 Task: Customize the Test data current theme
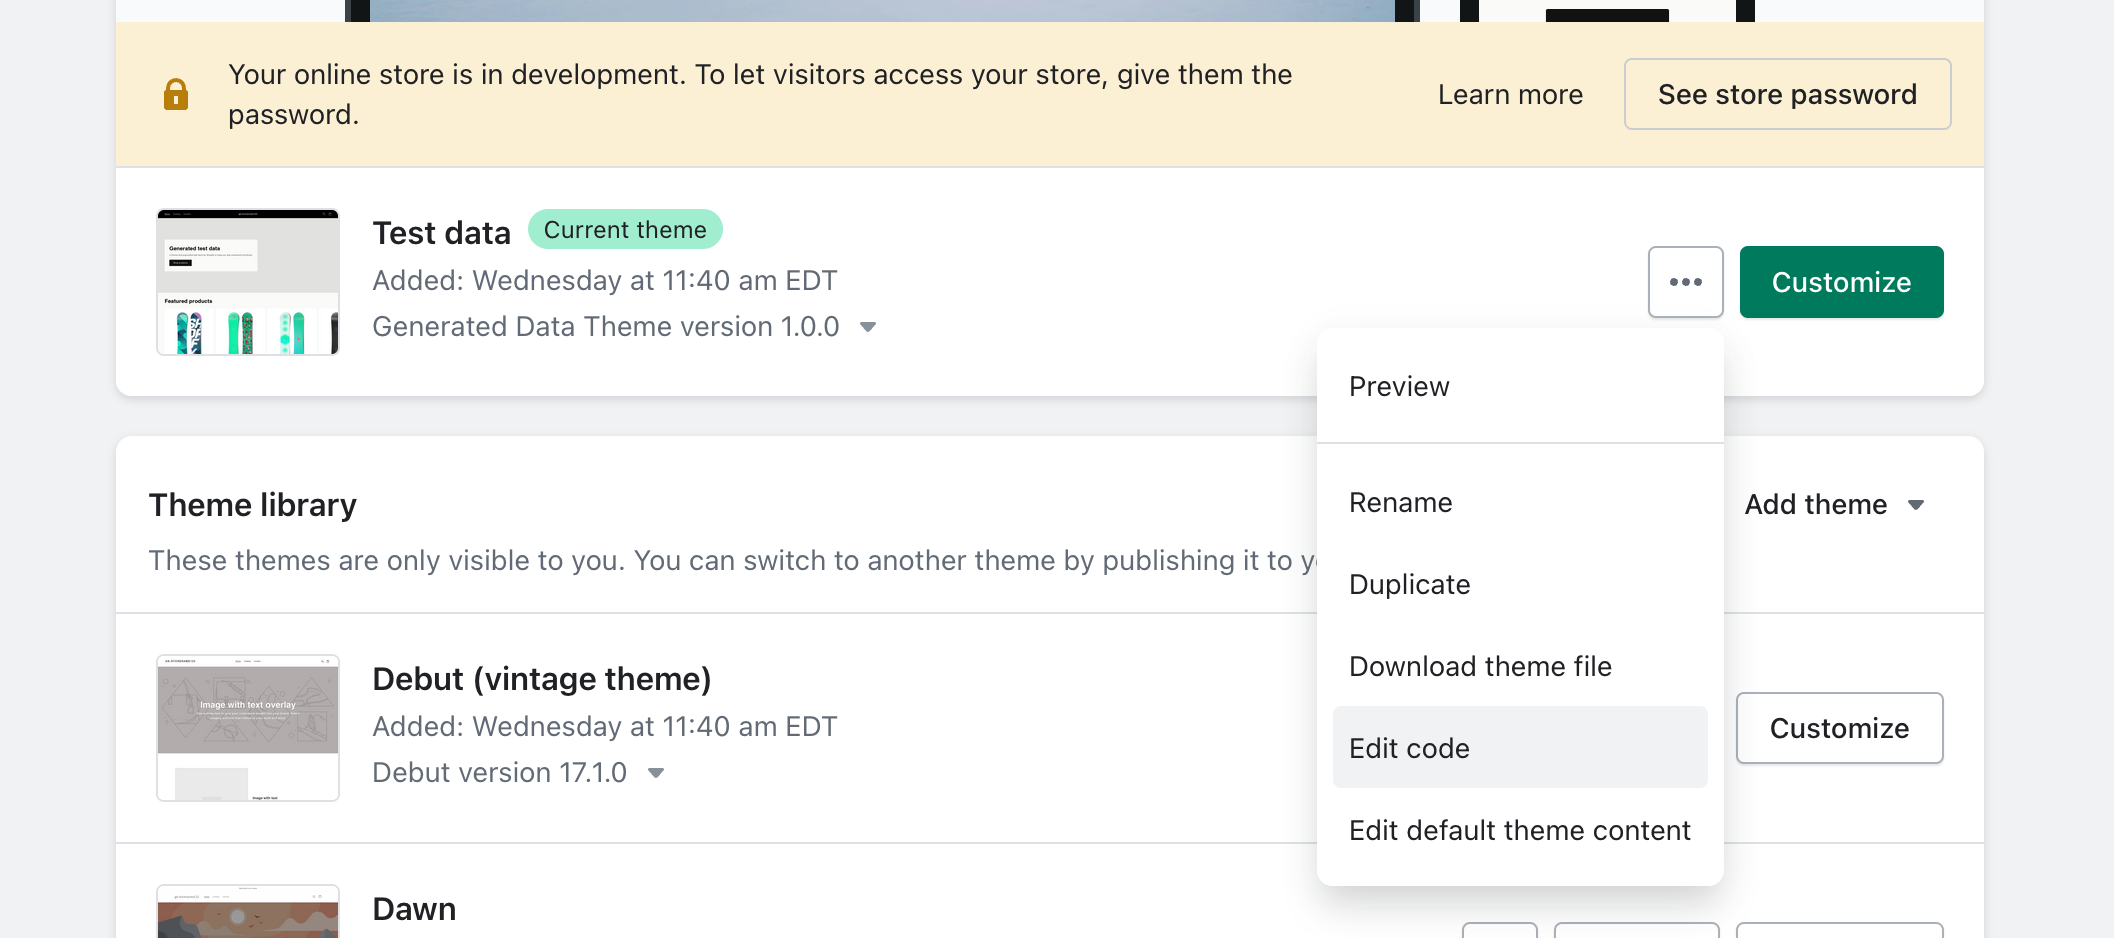1841,282
